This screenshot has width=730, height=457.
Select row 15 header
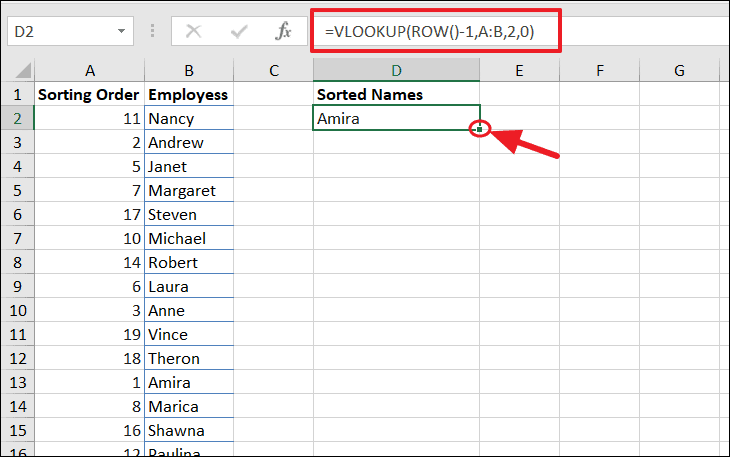pos(17,430)
